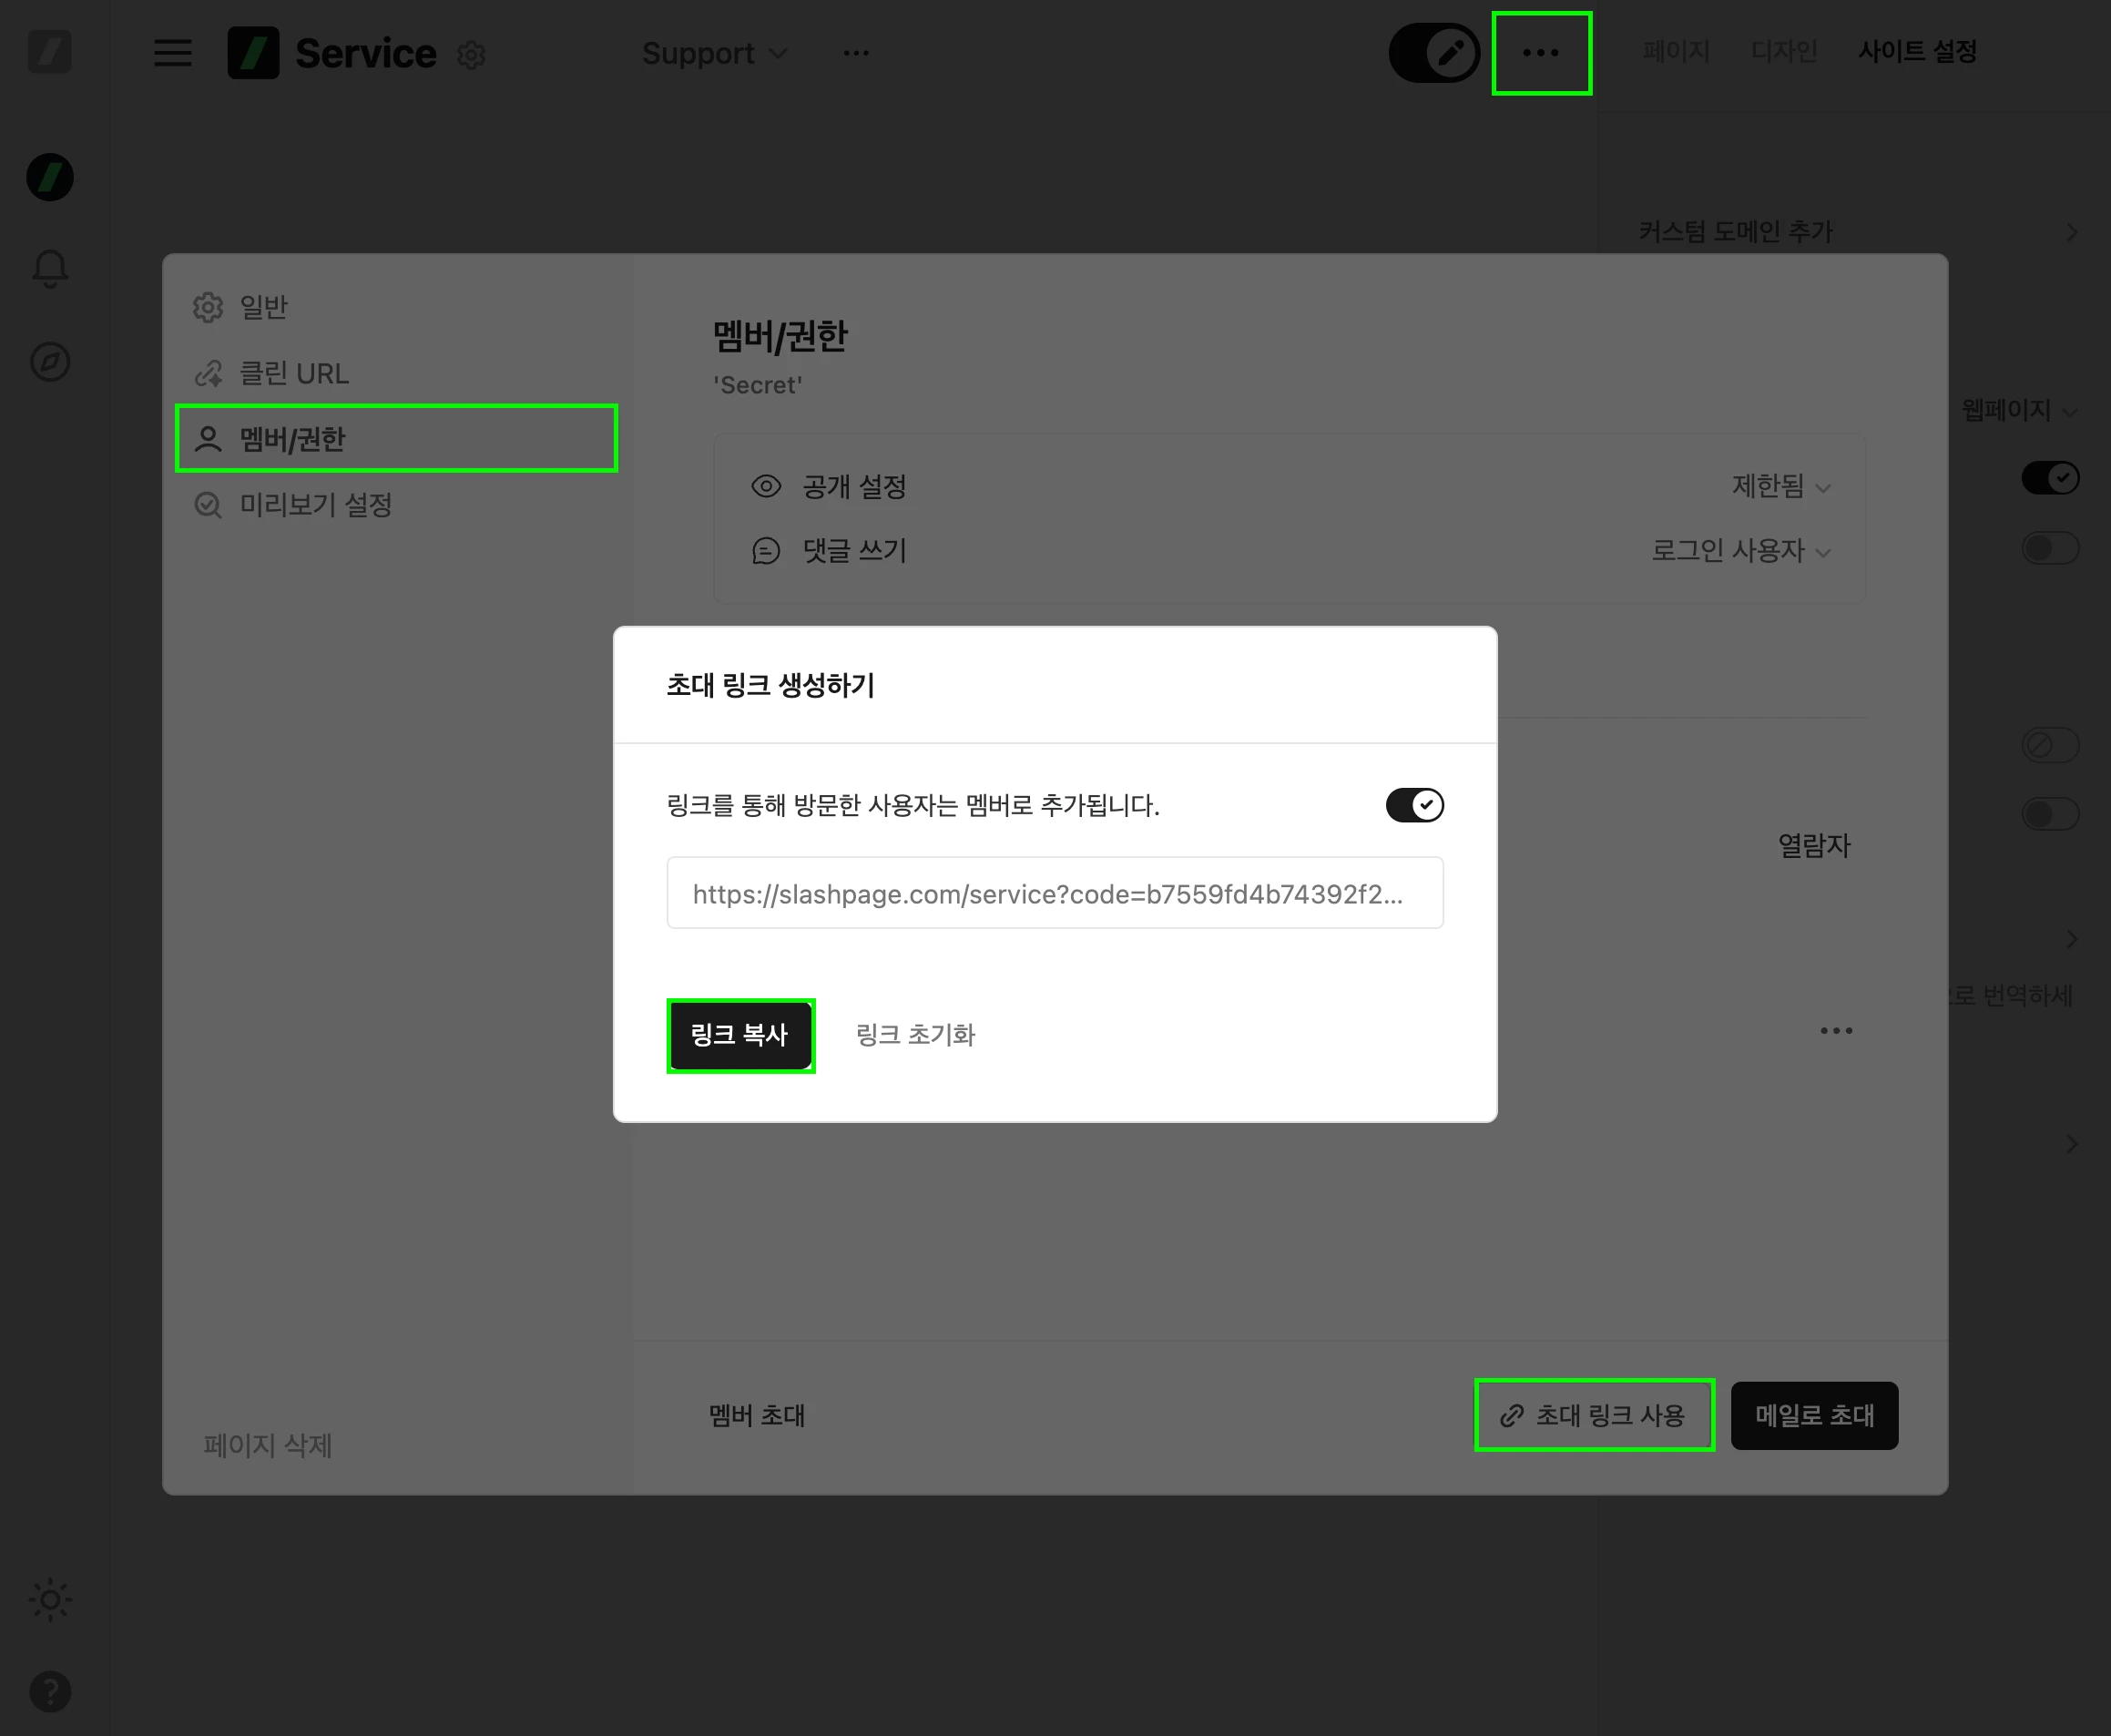Select 클린 URL in settings sidebar
Image resolution: width=2111 pixels, height=1736 pixels.
(294, 373)
